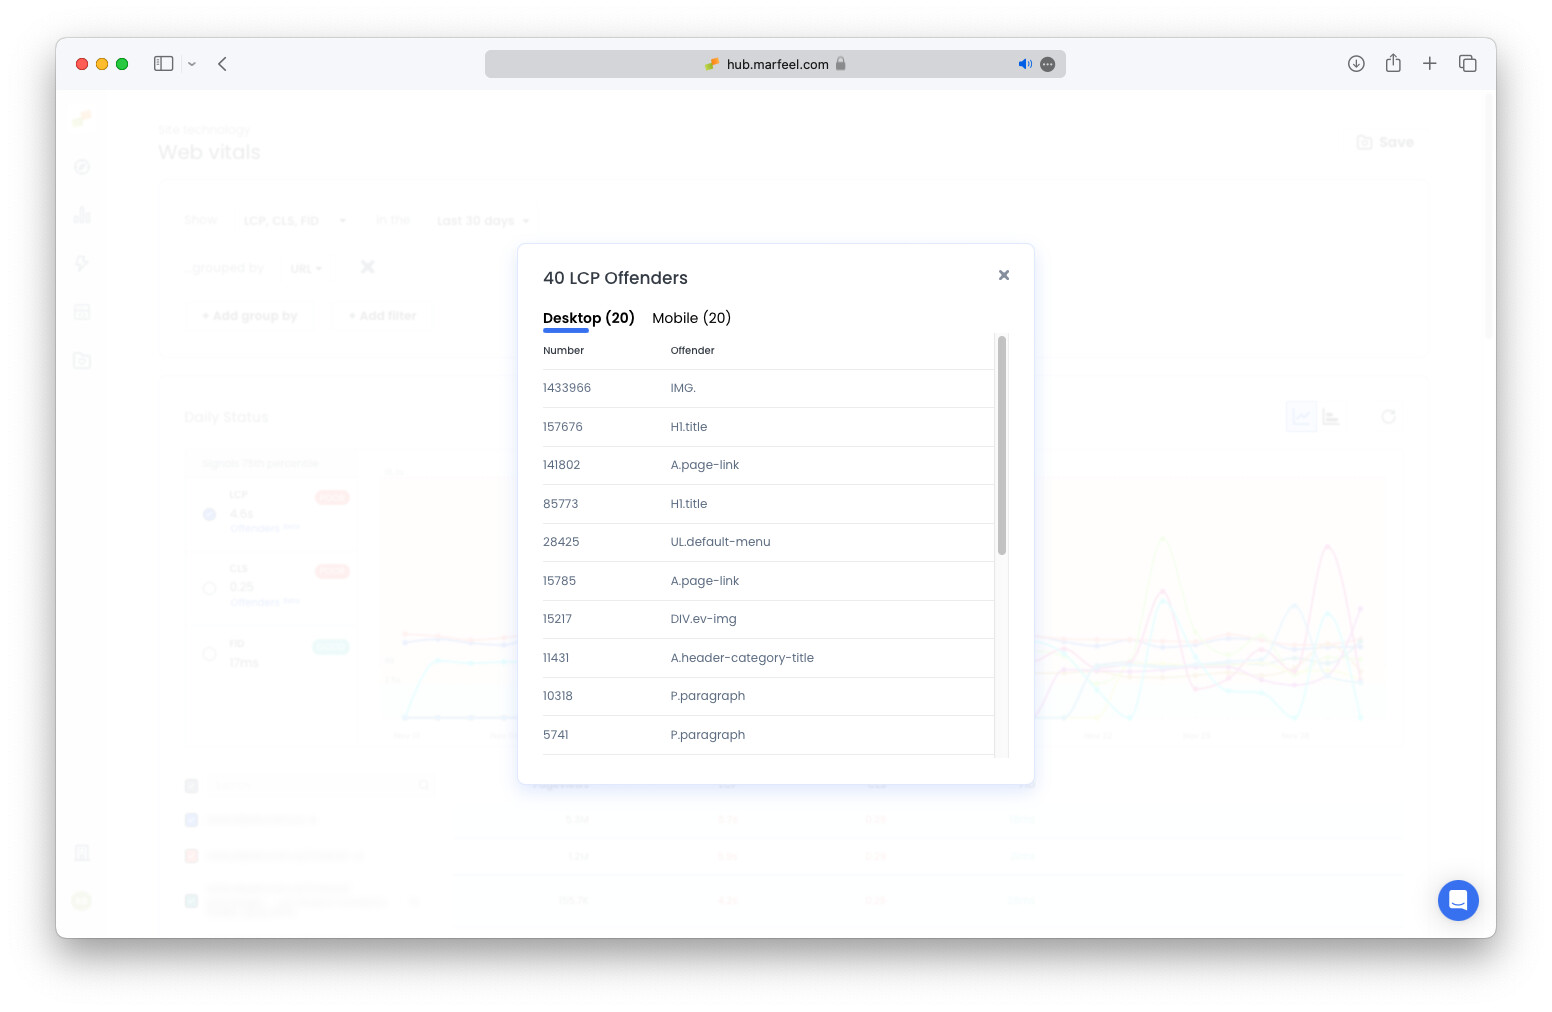Click the UL.default-menu offender entry

click(x=720, y=542)
